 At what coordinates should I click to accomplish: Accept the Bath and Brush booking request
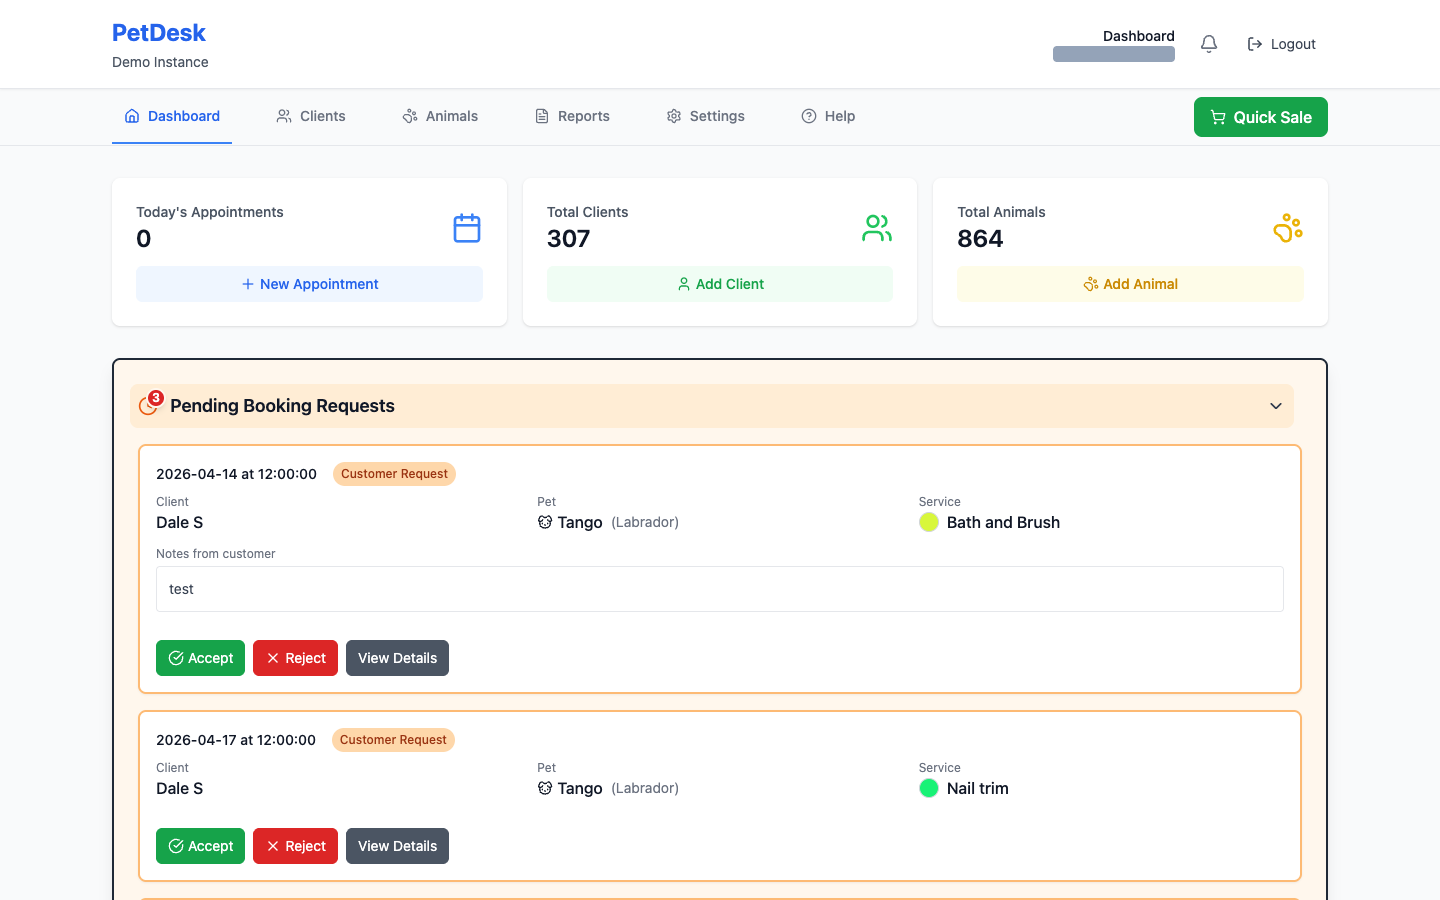(x=200, y=658)
